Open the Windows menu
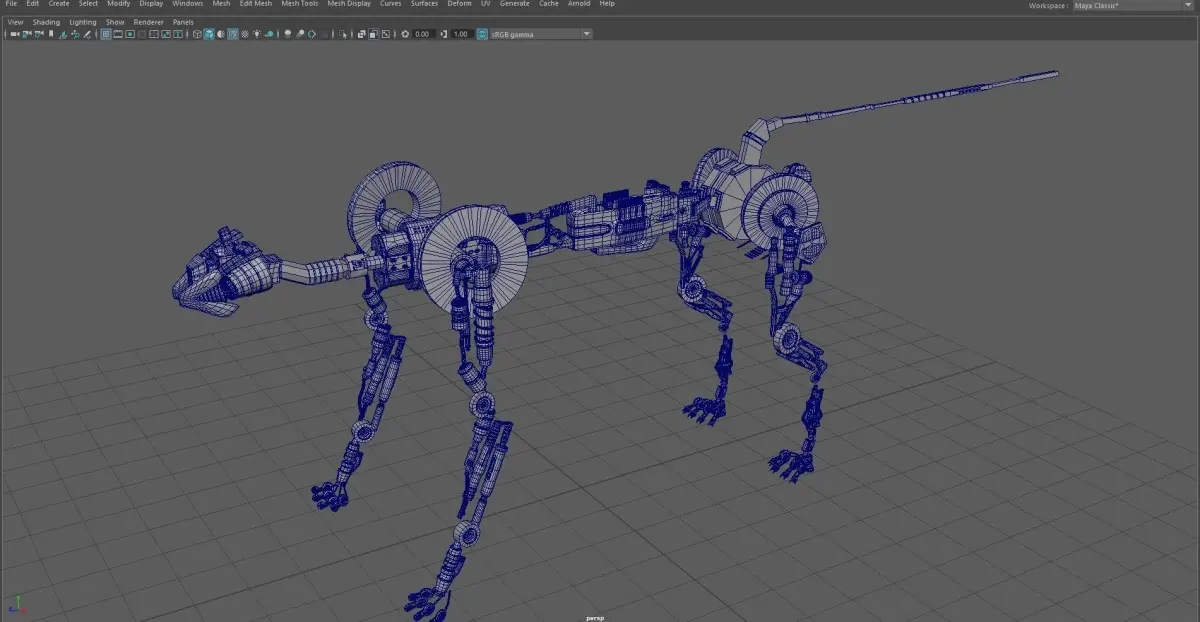 coord(187,4)
